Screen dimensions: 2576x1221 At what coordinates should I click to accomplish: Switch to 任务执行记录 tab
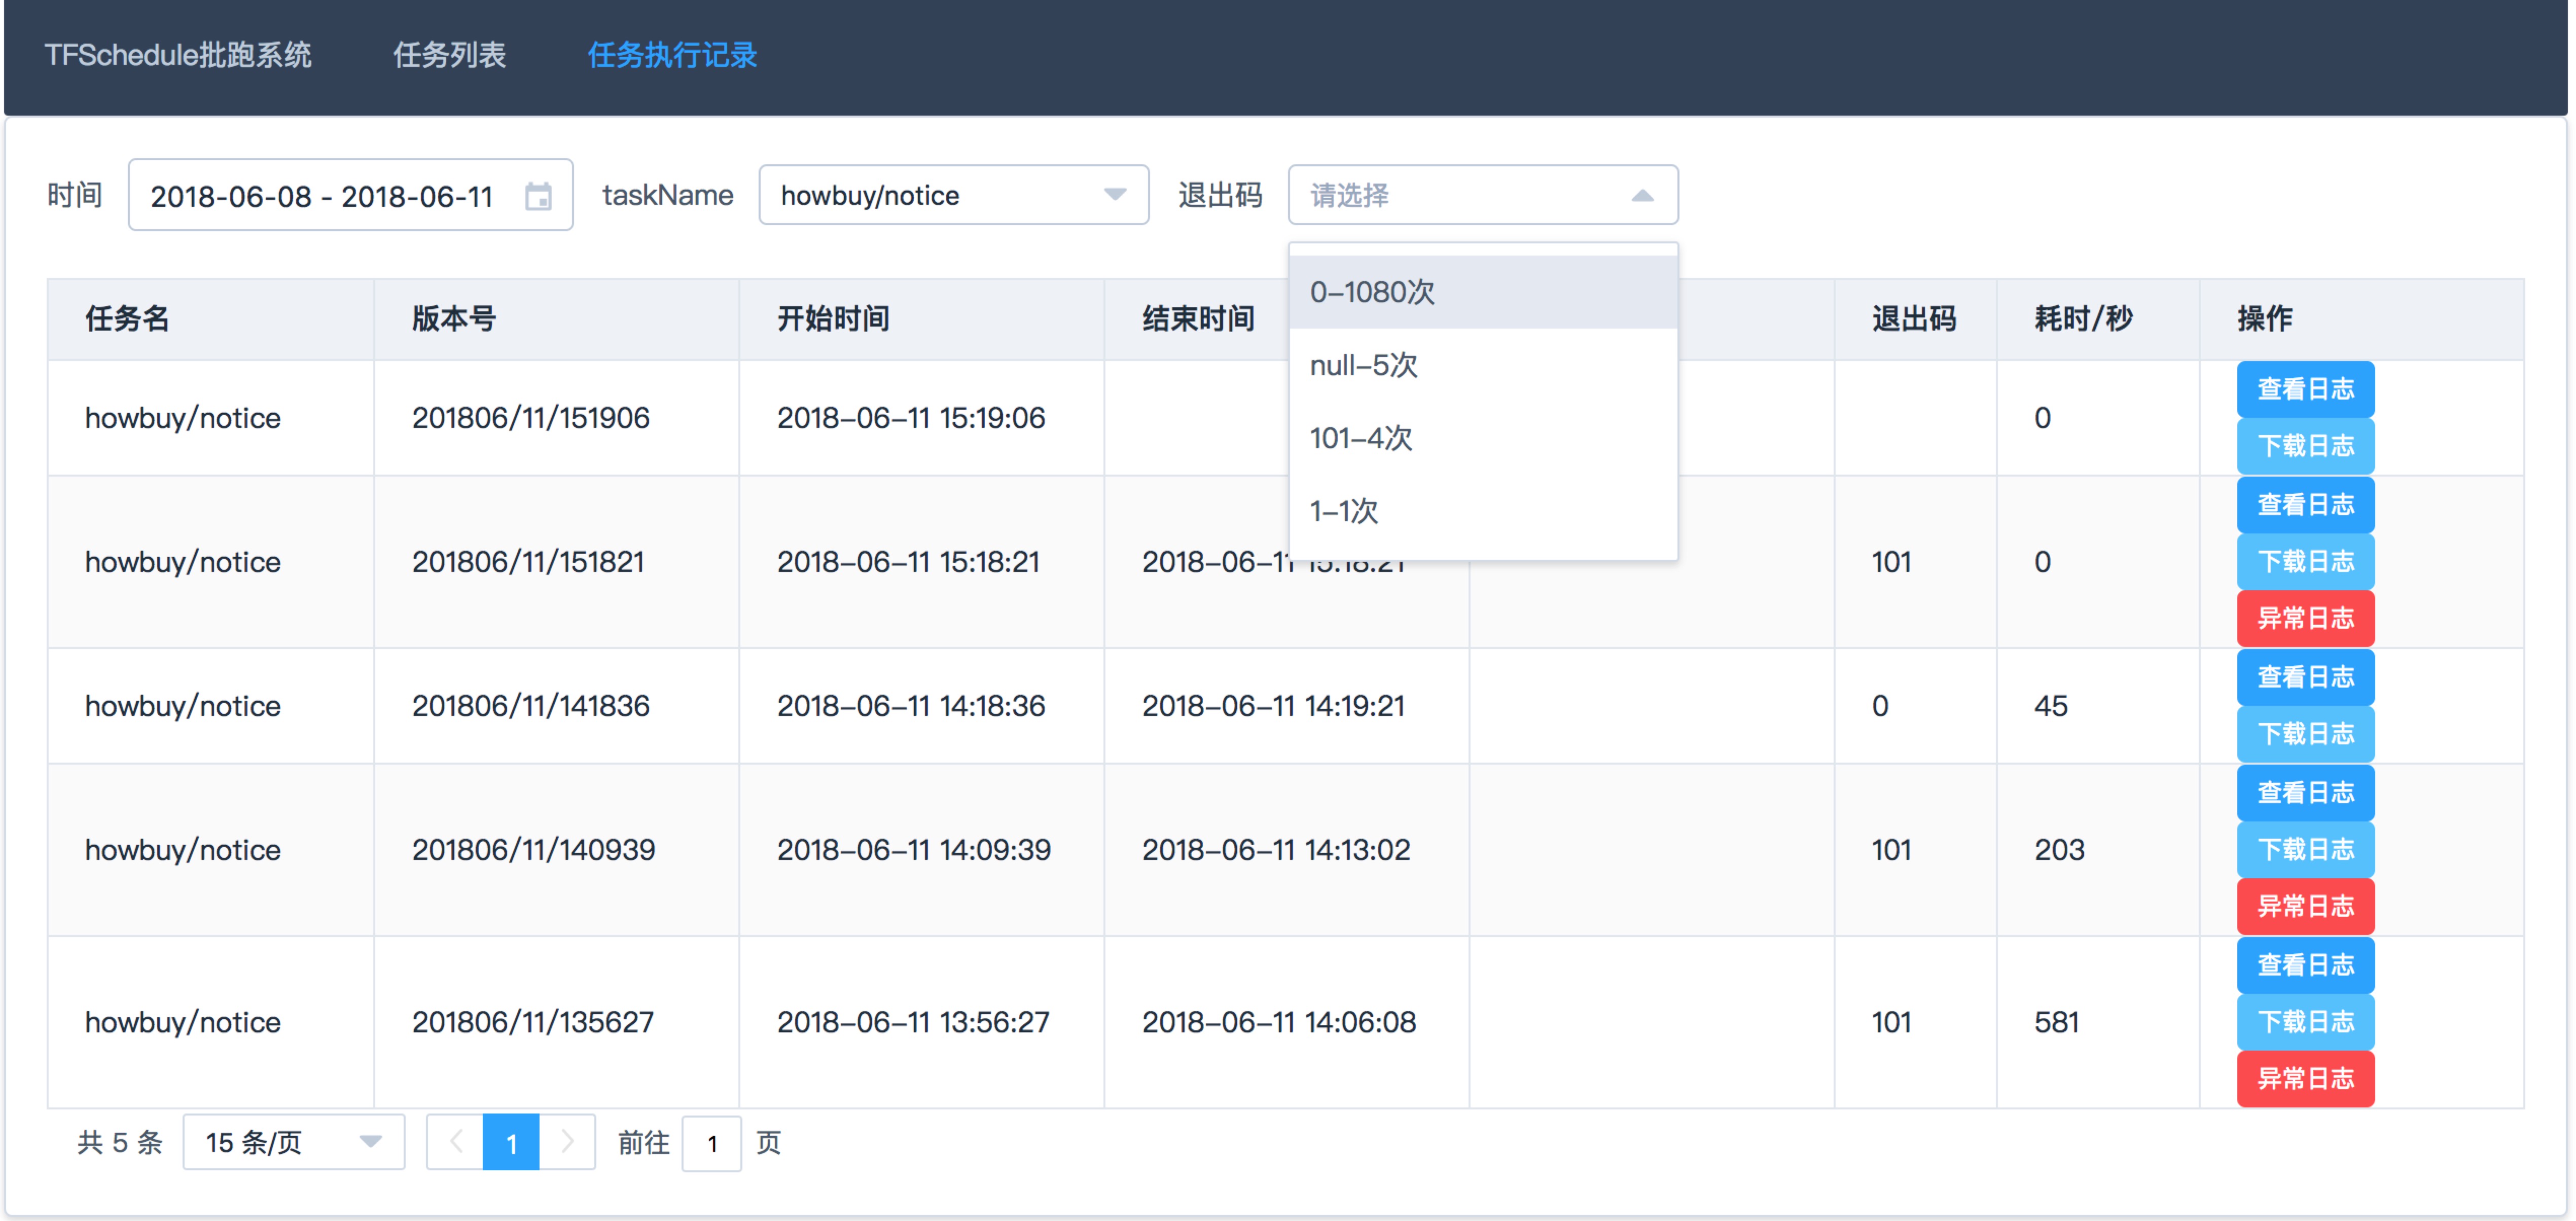672,55
